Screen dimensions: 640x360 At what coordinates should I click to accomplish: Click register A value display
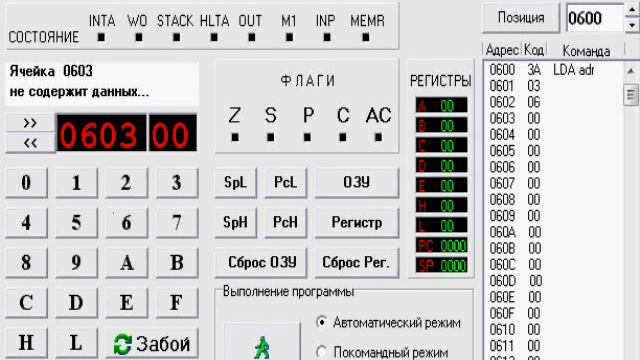click(442, 106)
